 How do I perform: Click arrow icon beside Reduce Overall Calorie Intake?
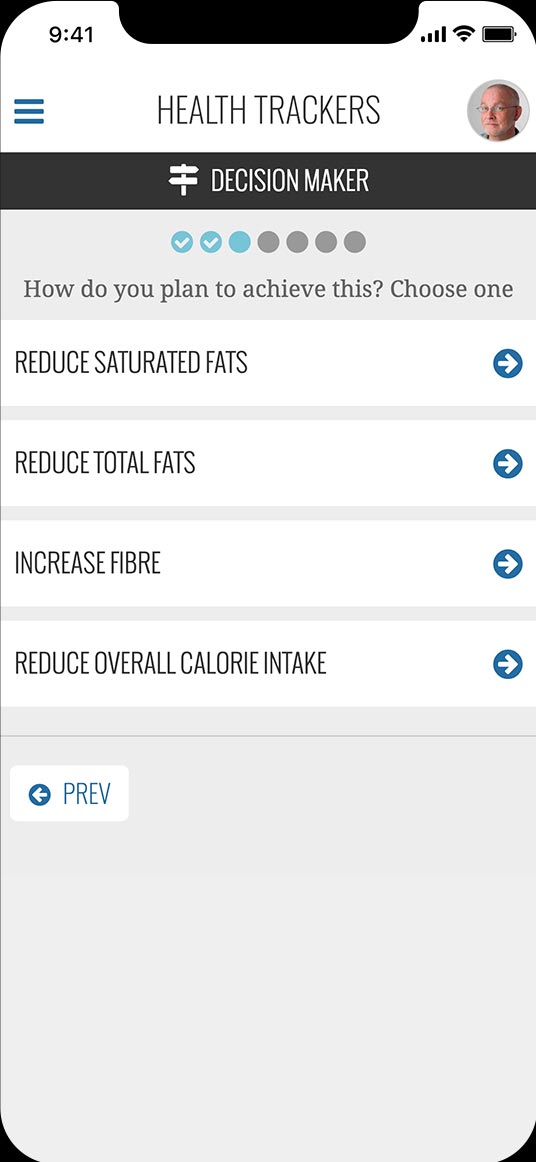coord(508,664)
